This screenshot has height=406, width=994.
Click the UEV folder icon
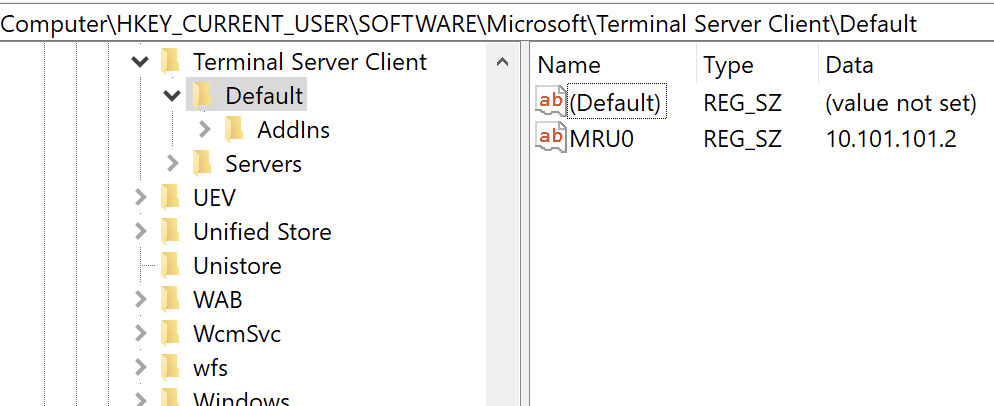[x=170, y=197]
